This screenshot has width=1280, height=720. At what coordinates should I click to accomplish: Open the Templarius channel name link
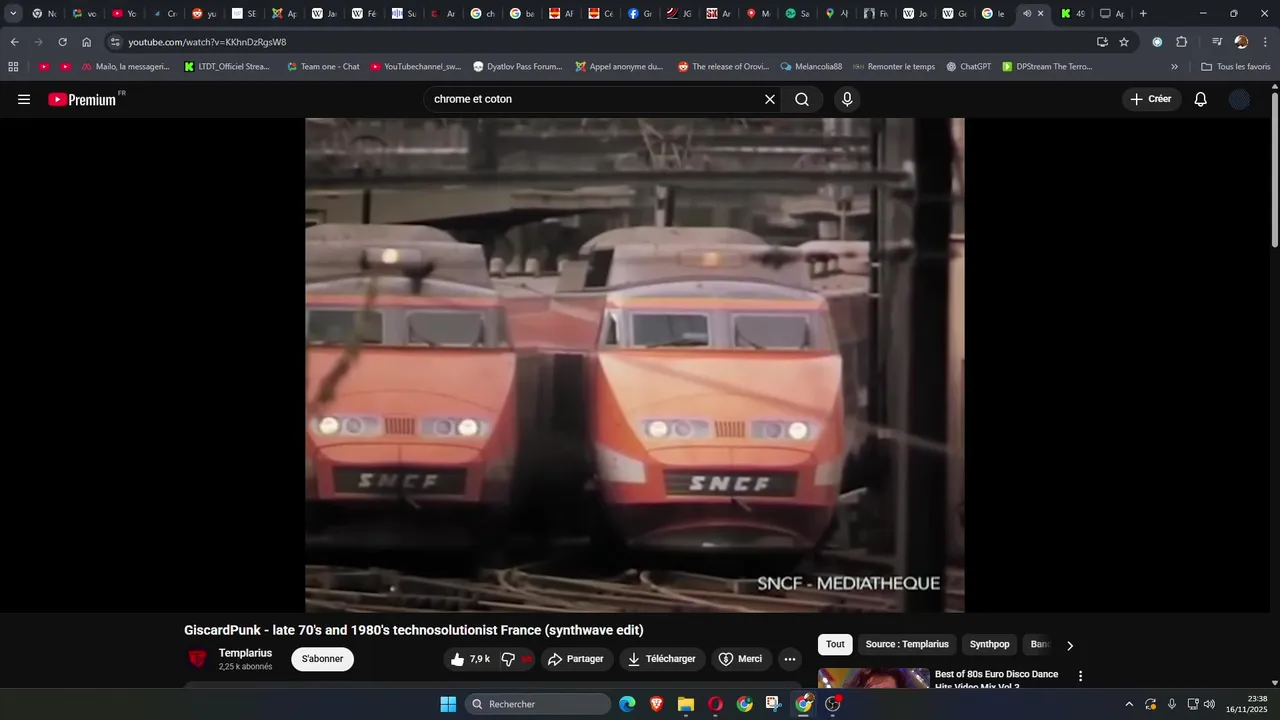coord(245,653)
